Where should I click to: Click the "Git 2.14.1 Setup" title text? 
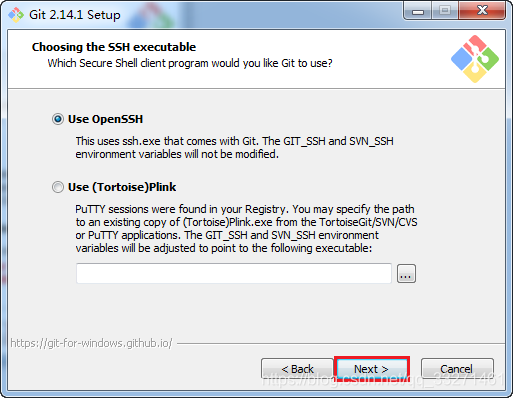[75, 15]
